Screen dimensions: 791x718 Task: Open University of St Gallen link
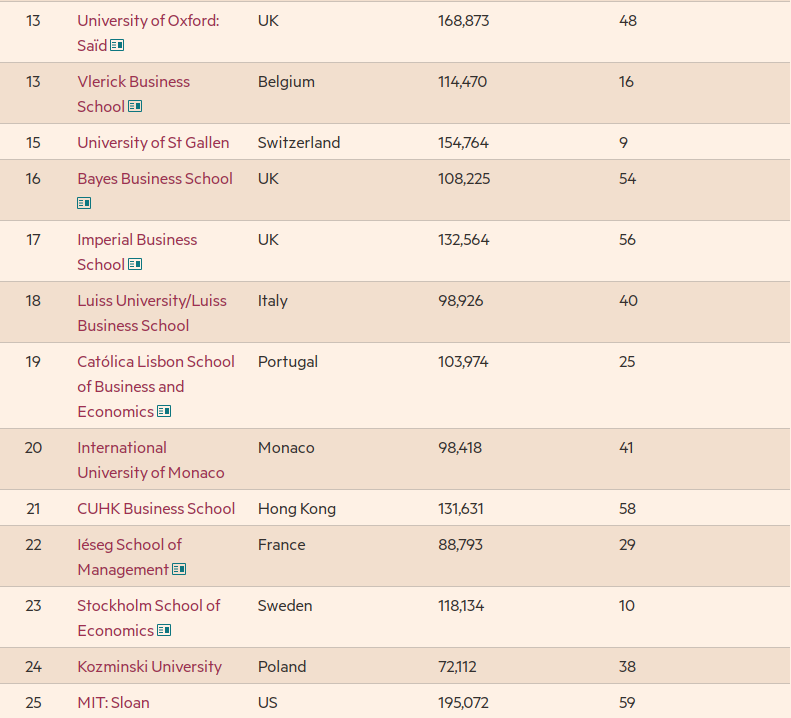tap(153, 143)
